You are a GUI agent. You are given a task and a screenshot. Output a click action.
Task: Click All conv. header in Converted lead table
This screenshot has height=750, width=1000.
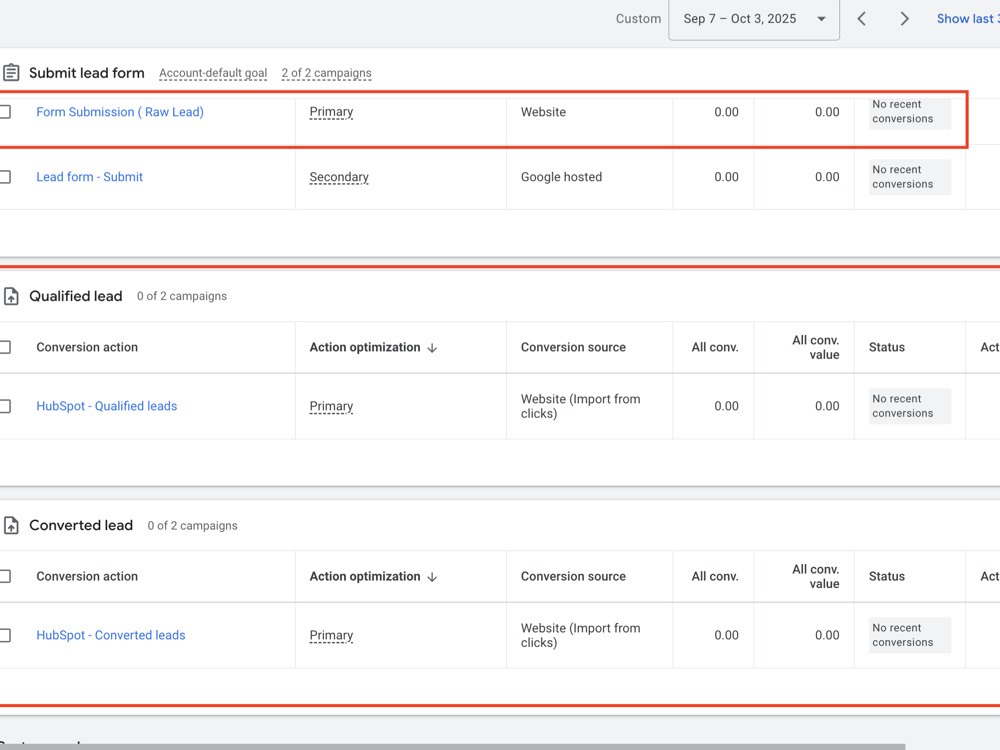tap(715, 577)
